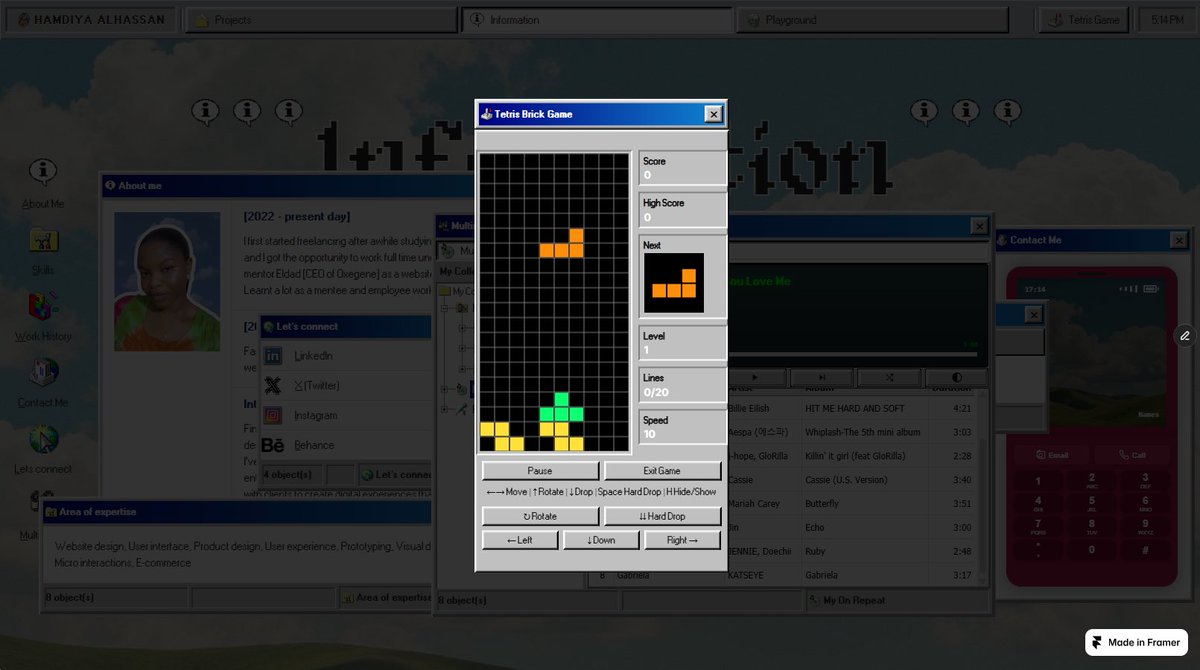Toggle shuffle in the music player

coord(889,378)
